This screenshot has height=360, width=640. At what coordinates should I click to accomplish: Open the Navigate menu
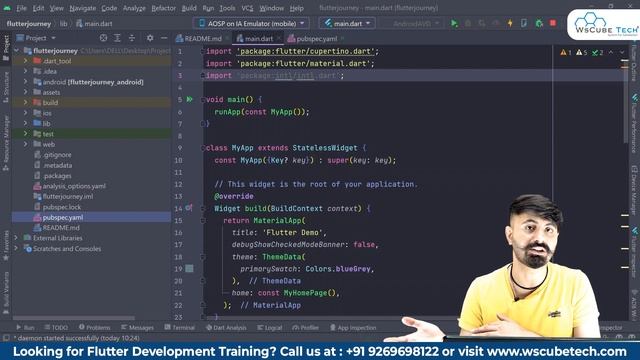coord(82,8)
